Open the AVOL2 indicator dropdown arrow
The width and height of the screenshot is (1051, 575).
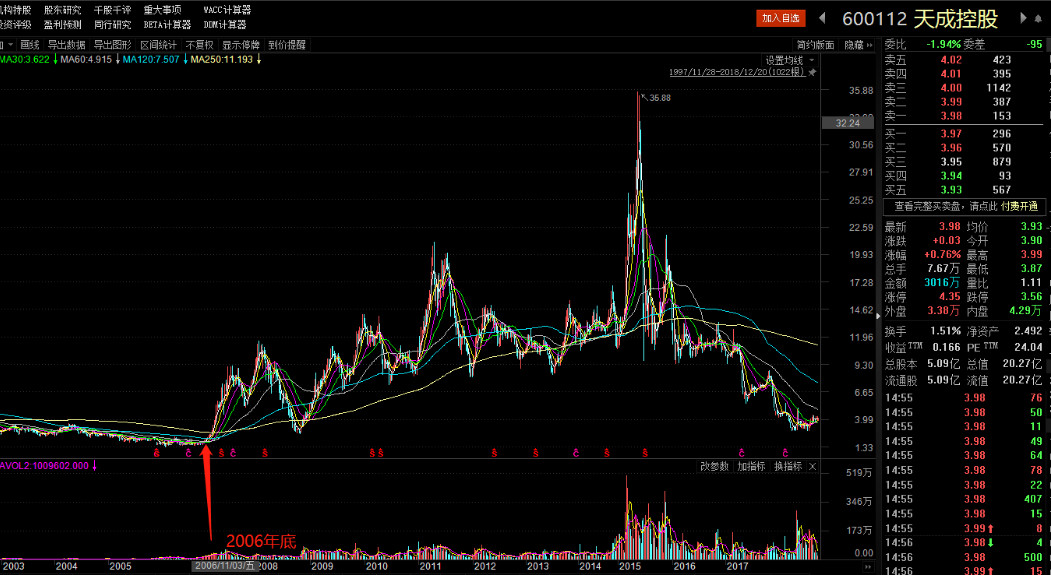pos(94,466)
